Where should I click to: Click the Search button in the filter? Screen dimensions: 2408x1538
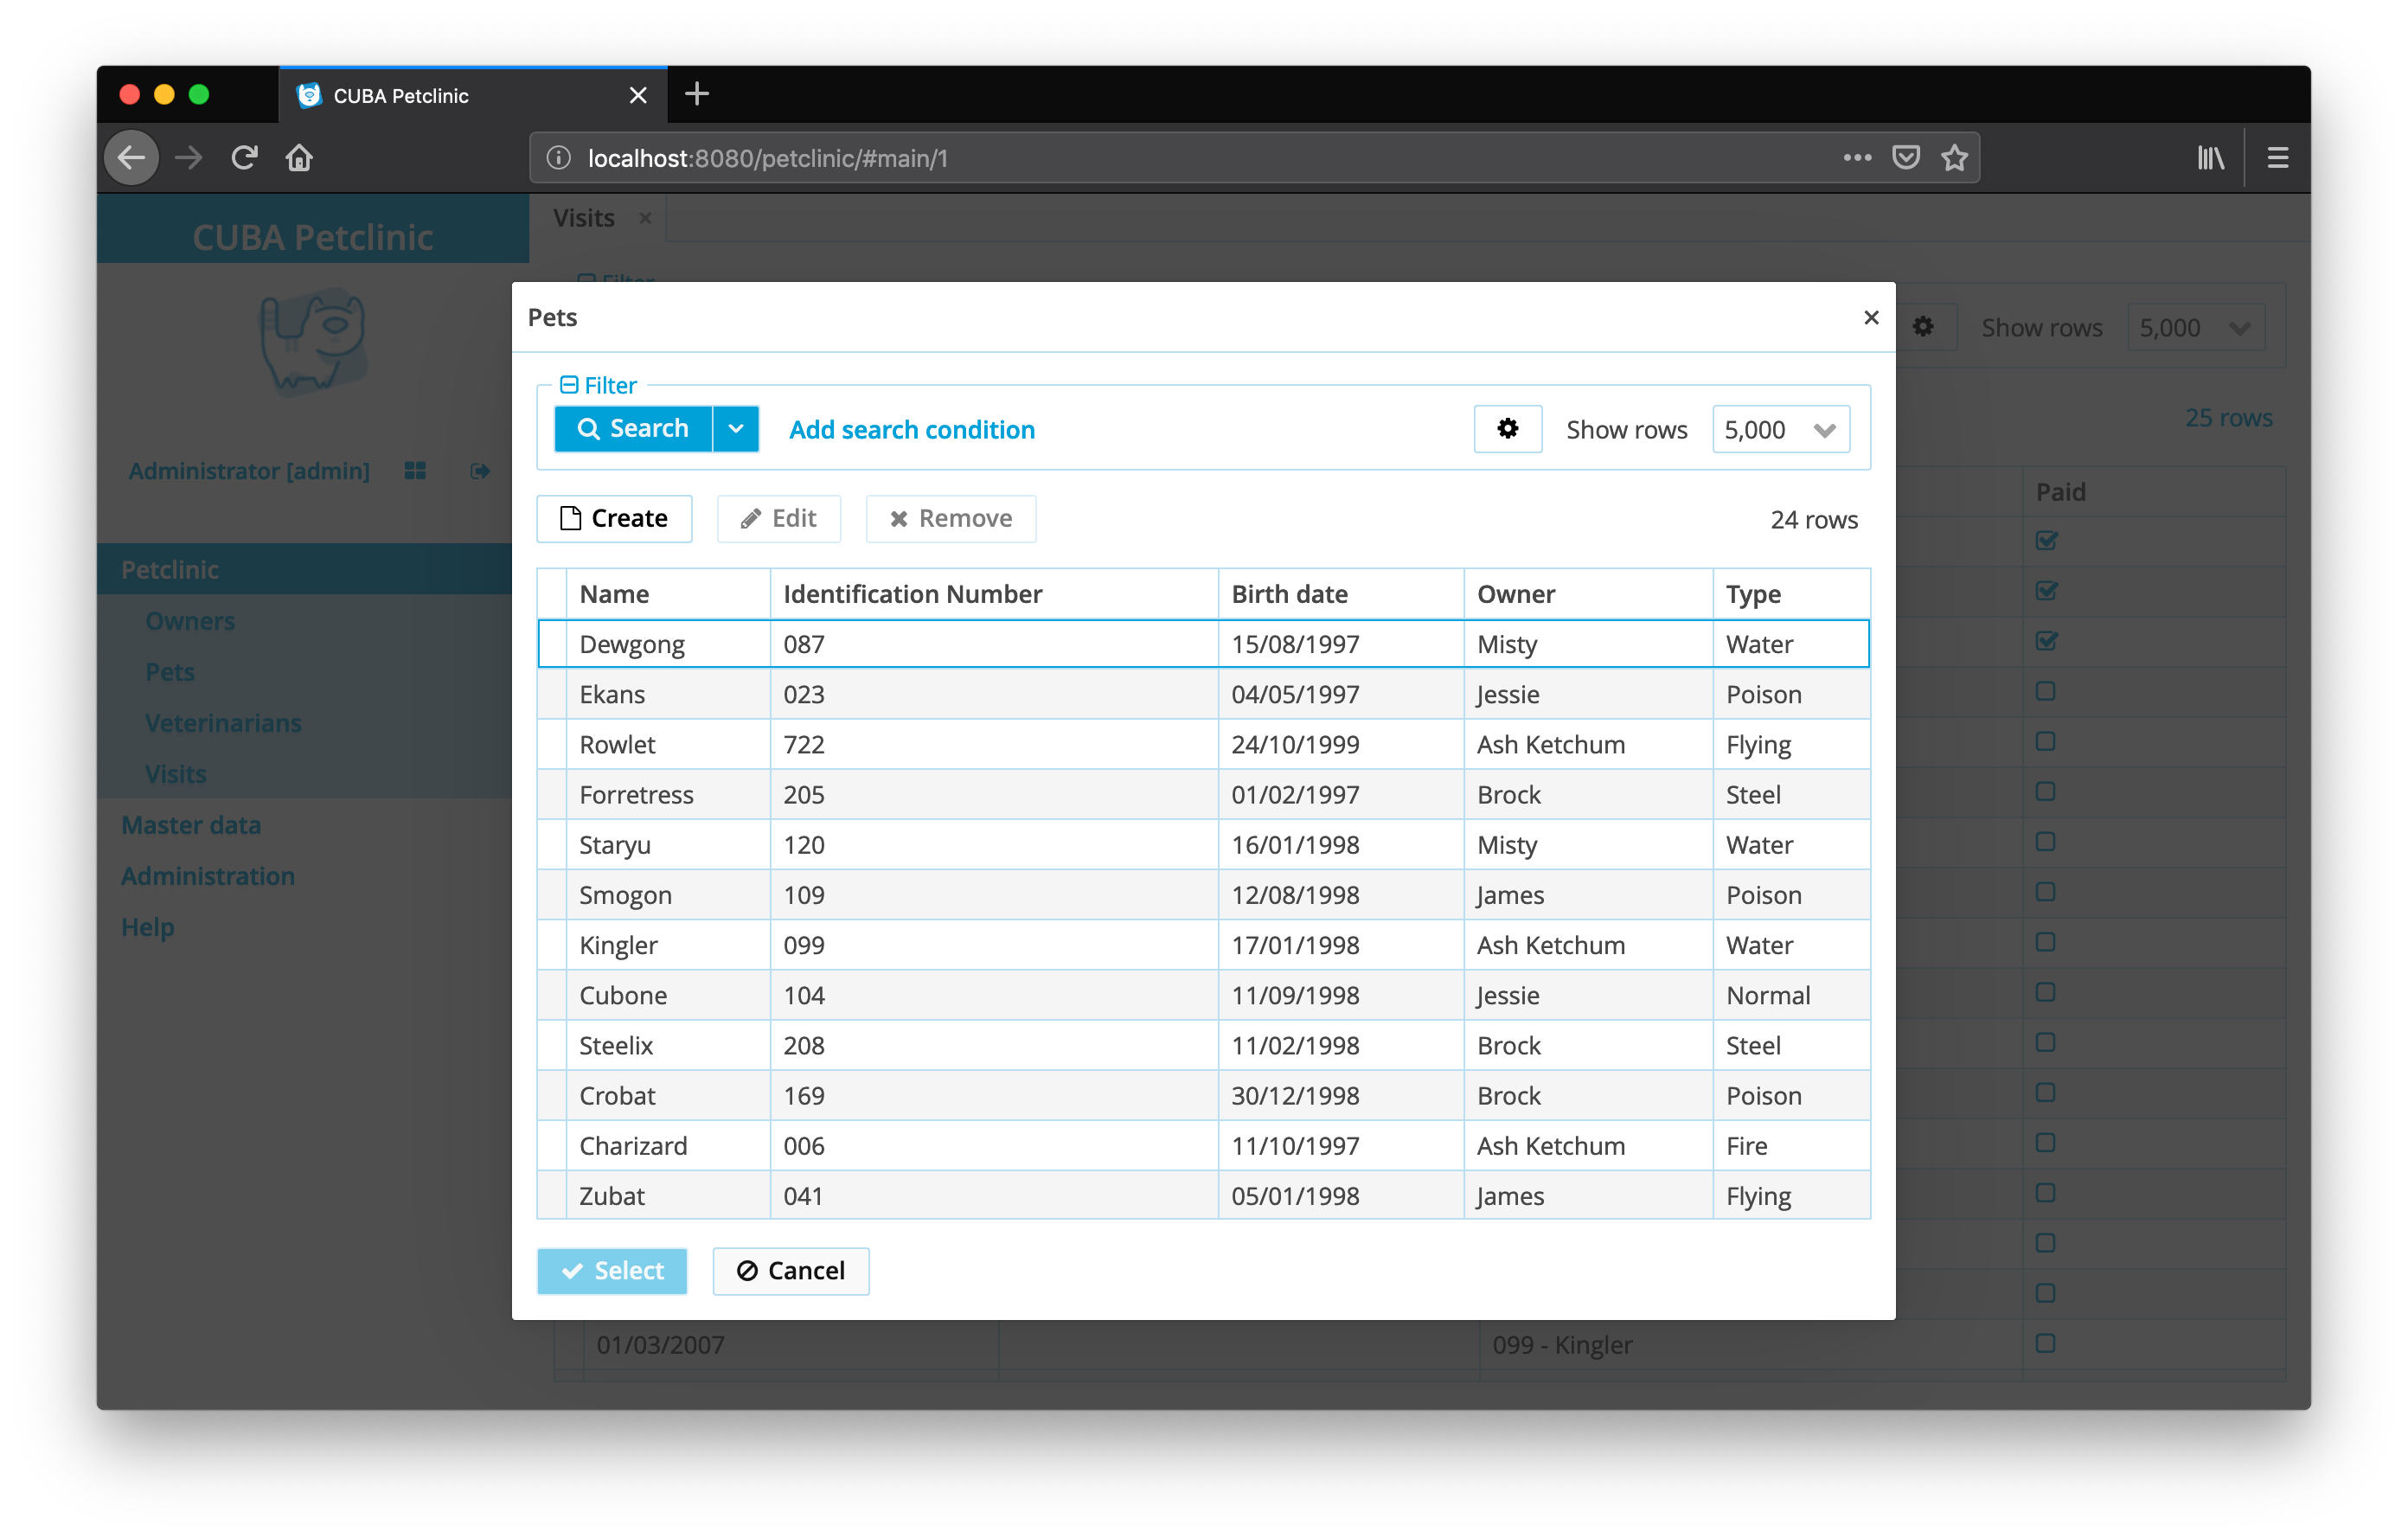633,429
